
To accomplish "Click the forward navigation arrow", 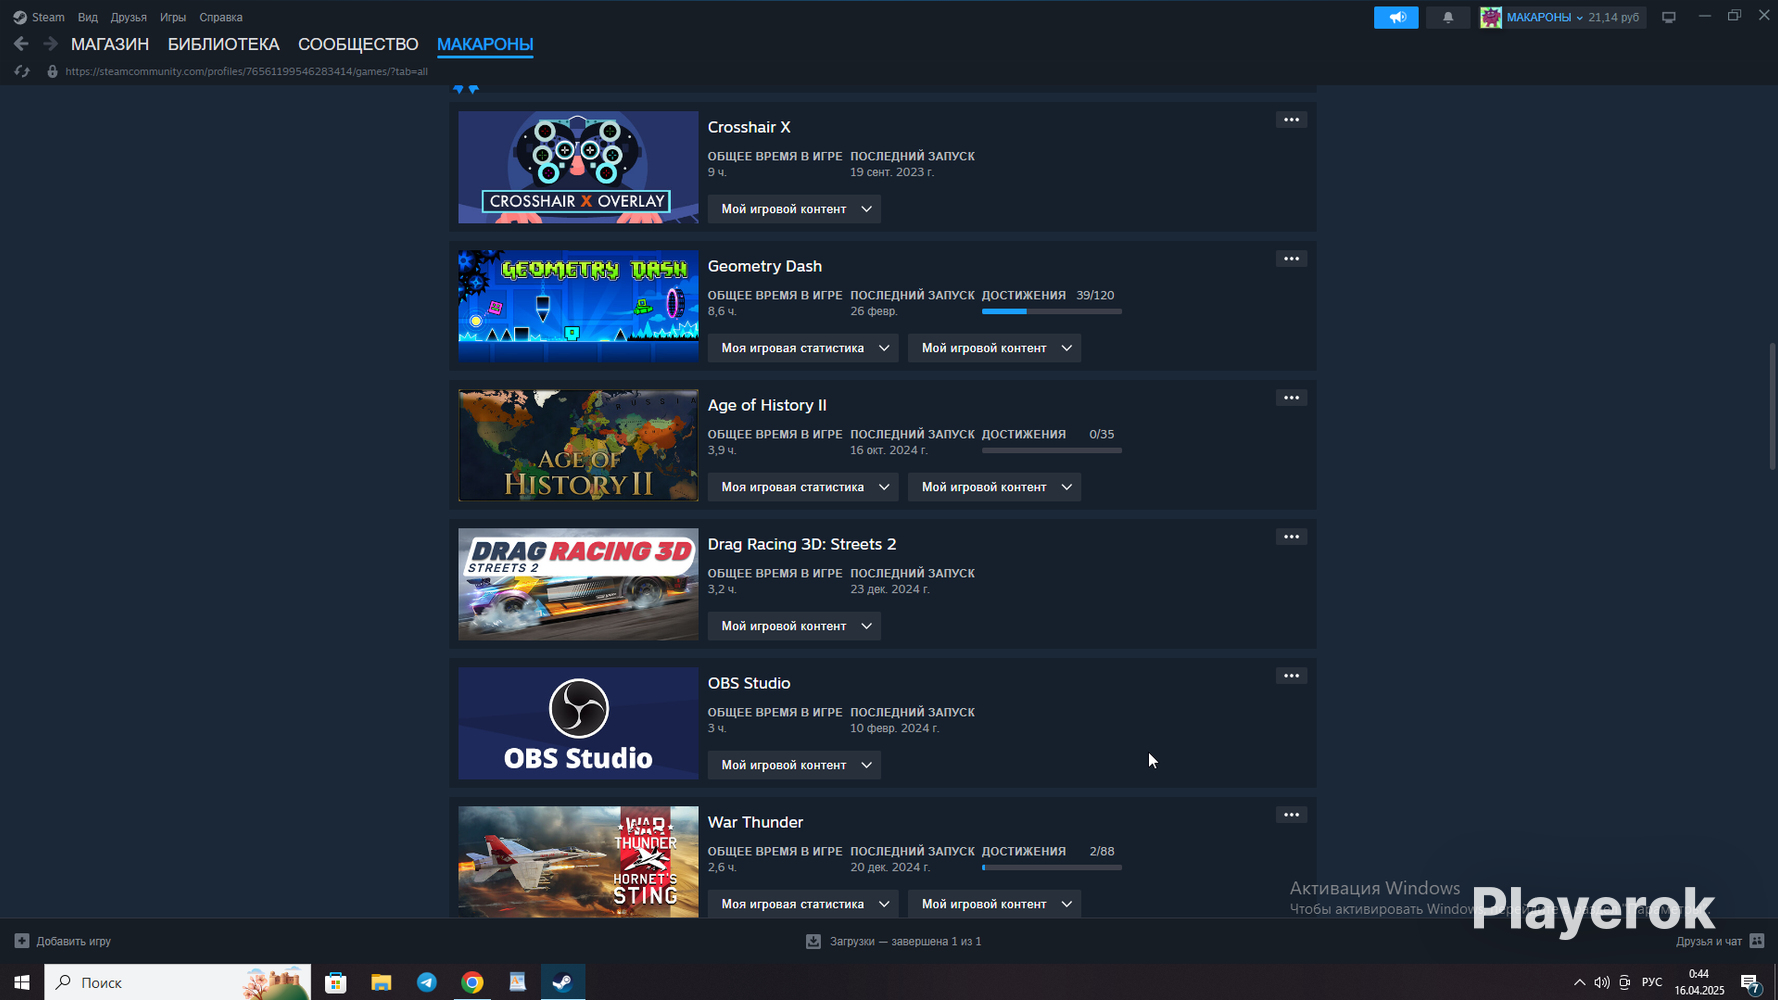I will [x=50, y=44].
